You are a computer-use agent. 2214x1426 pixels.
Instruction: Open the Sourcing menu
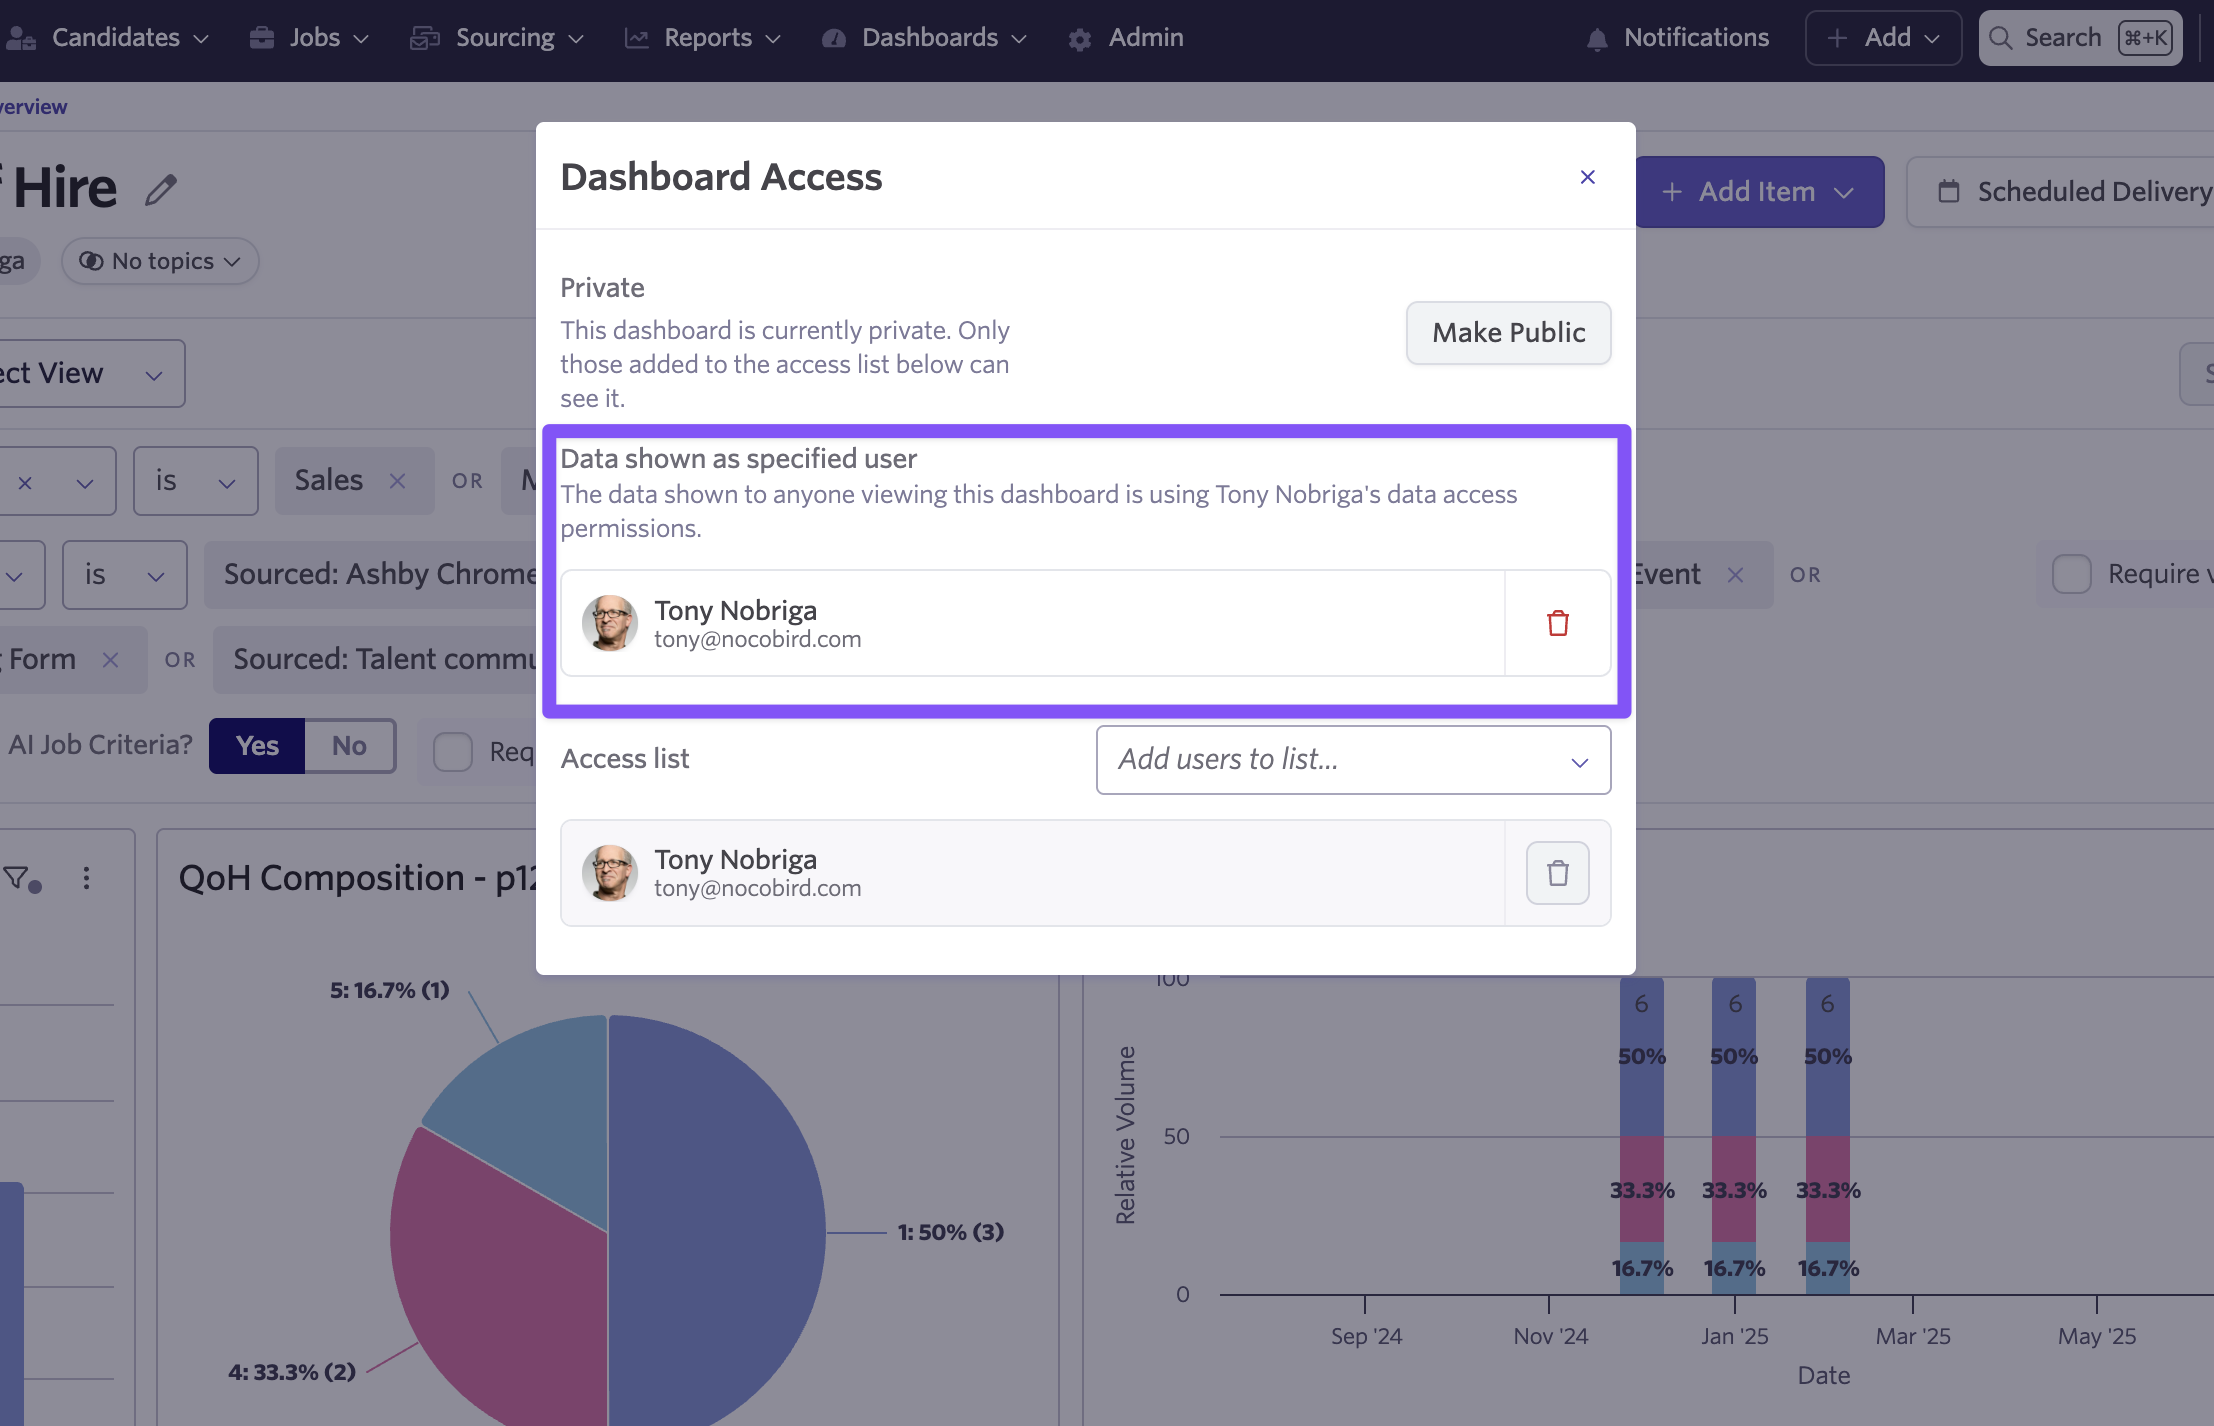[x=497, y=38]
